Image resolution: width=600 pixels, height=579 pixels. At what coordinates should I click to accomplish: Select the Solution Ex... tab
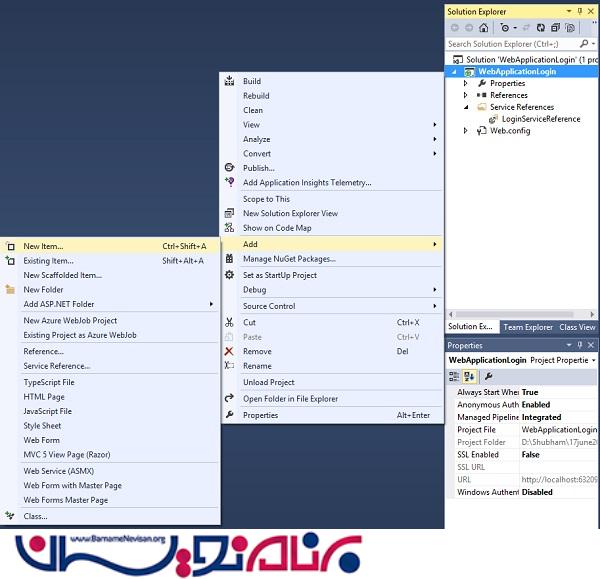[471, 327]
